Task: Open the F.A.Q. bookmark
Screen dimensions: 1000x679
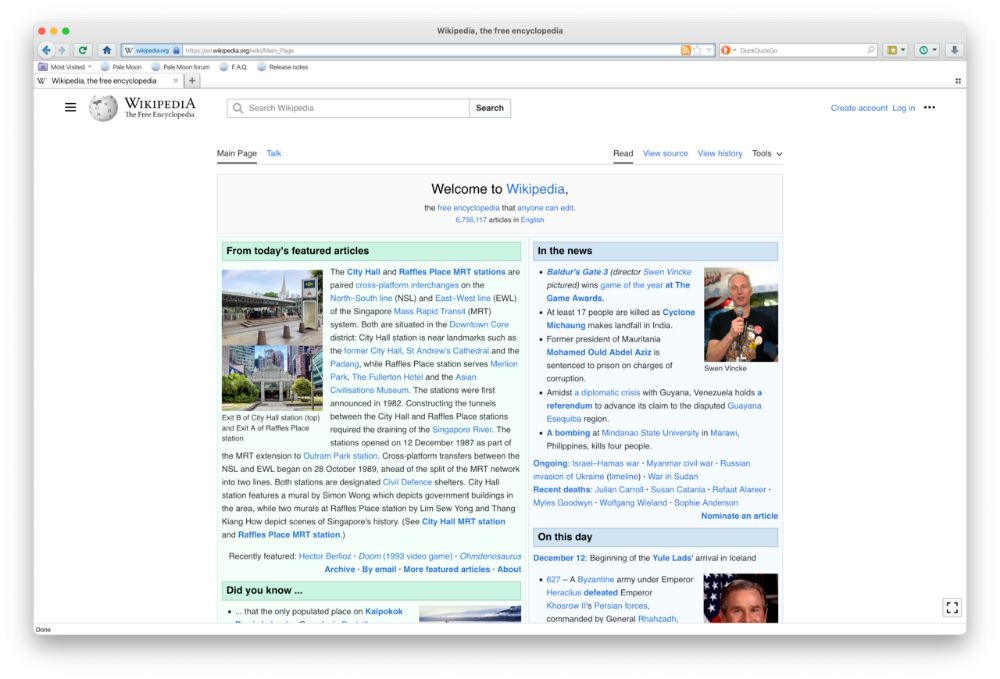Action: coord(233,67)
